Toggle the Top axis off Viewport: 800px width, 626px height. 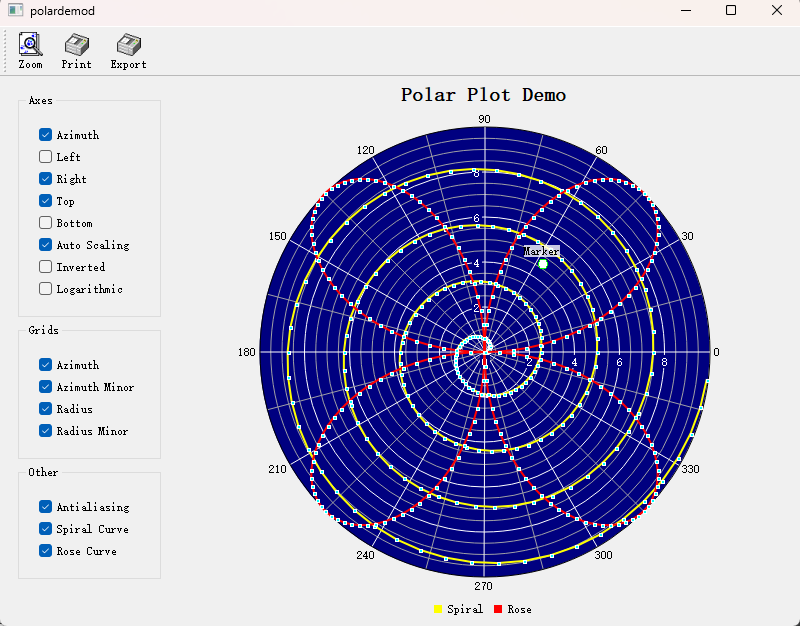point(45,200)
